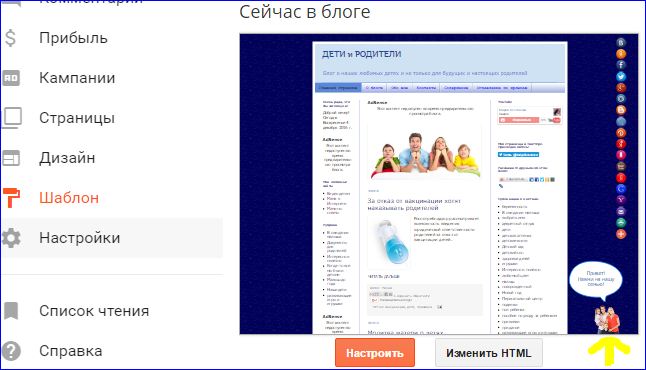Click the blue Google G icon in preview
Viewport: 646px width, 370px height.
pyautogui.click(x=621, y=189)
